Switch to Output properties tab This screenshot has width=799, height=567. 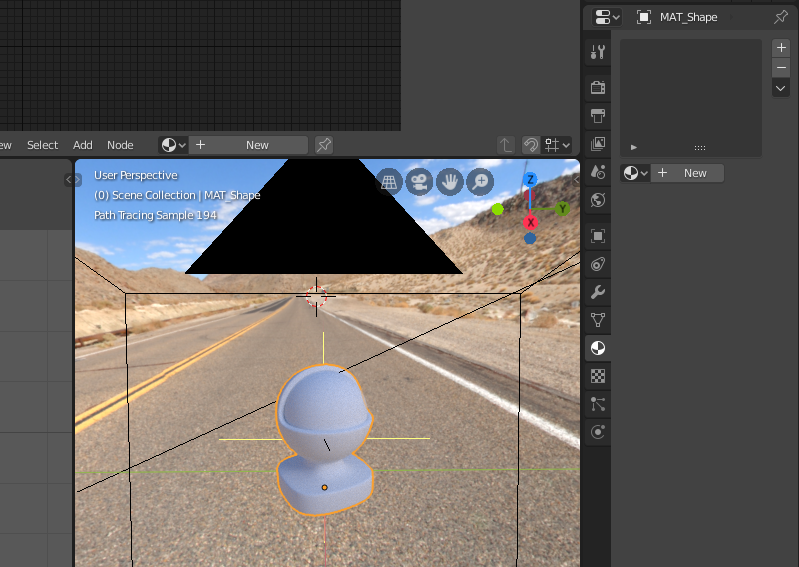pyautogui.click(x=598, y=115)
